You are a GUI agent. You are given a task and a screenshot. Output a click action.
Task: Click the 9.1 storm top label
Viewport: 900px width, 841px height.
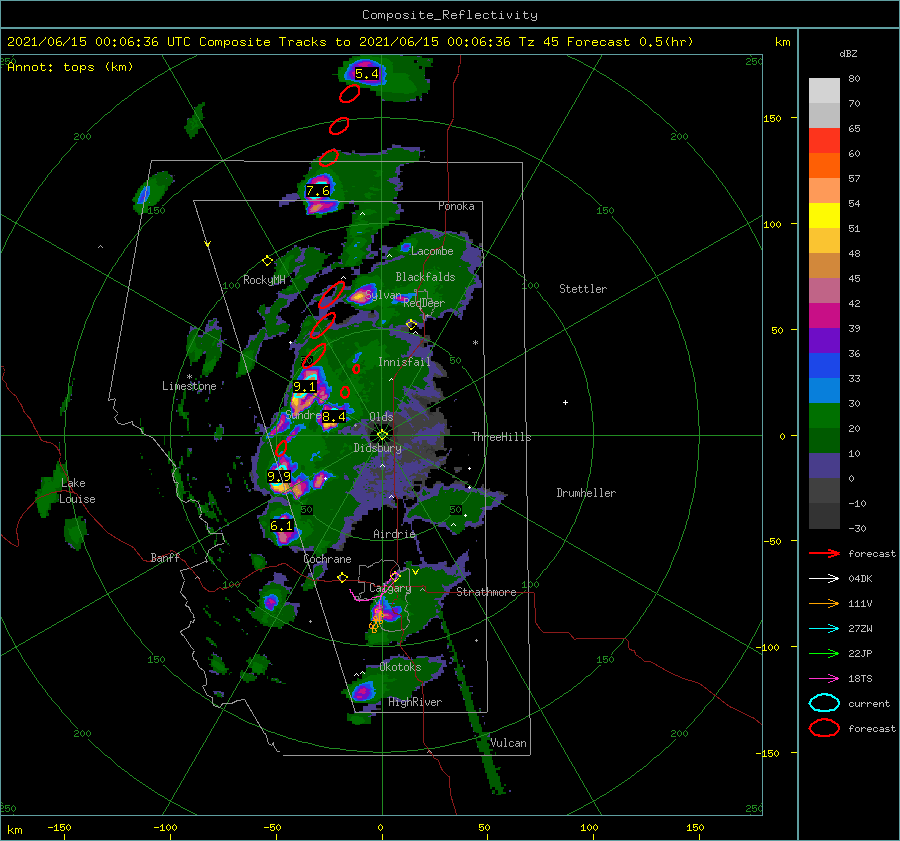[x=304, y=386]
